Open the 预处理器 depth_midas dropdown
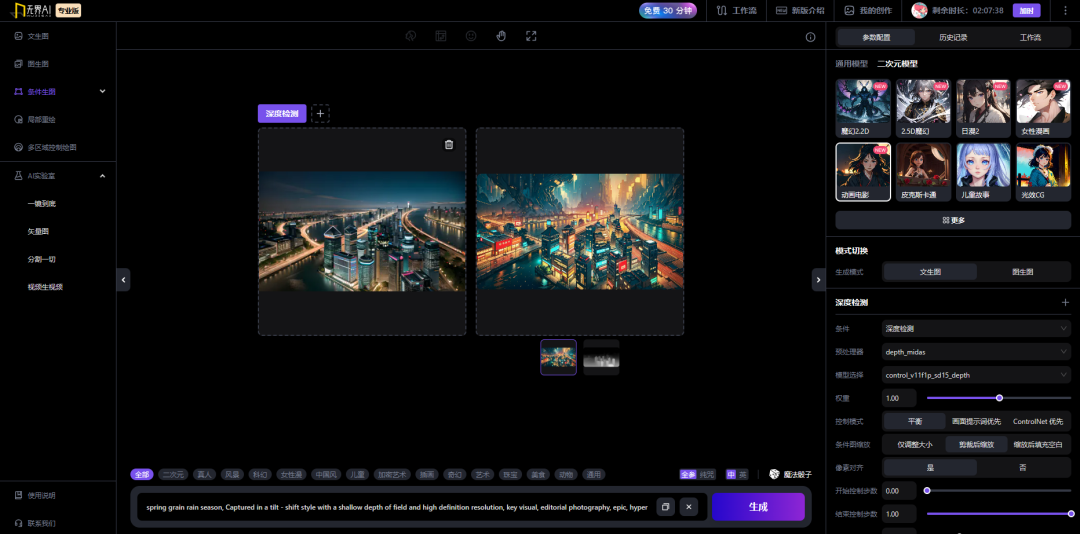The width and height of the screenshot is (1080, 534). point(976,351)
